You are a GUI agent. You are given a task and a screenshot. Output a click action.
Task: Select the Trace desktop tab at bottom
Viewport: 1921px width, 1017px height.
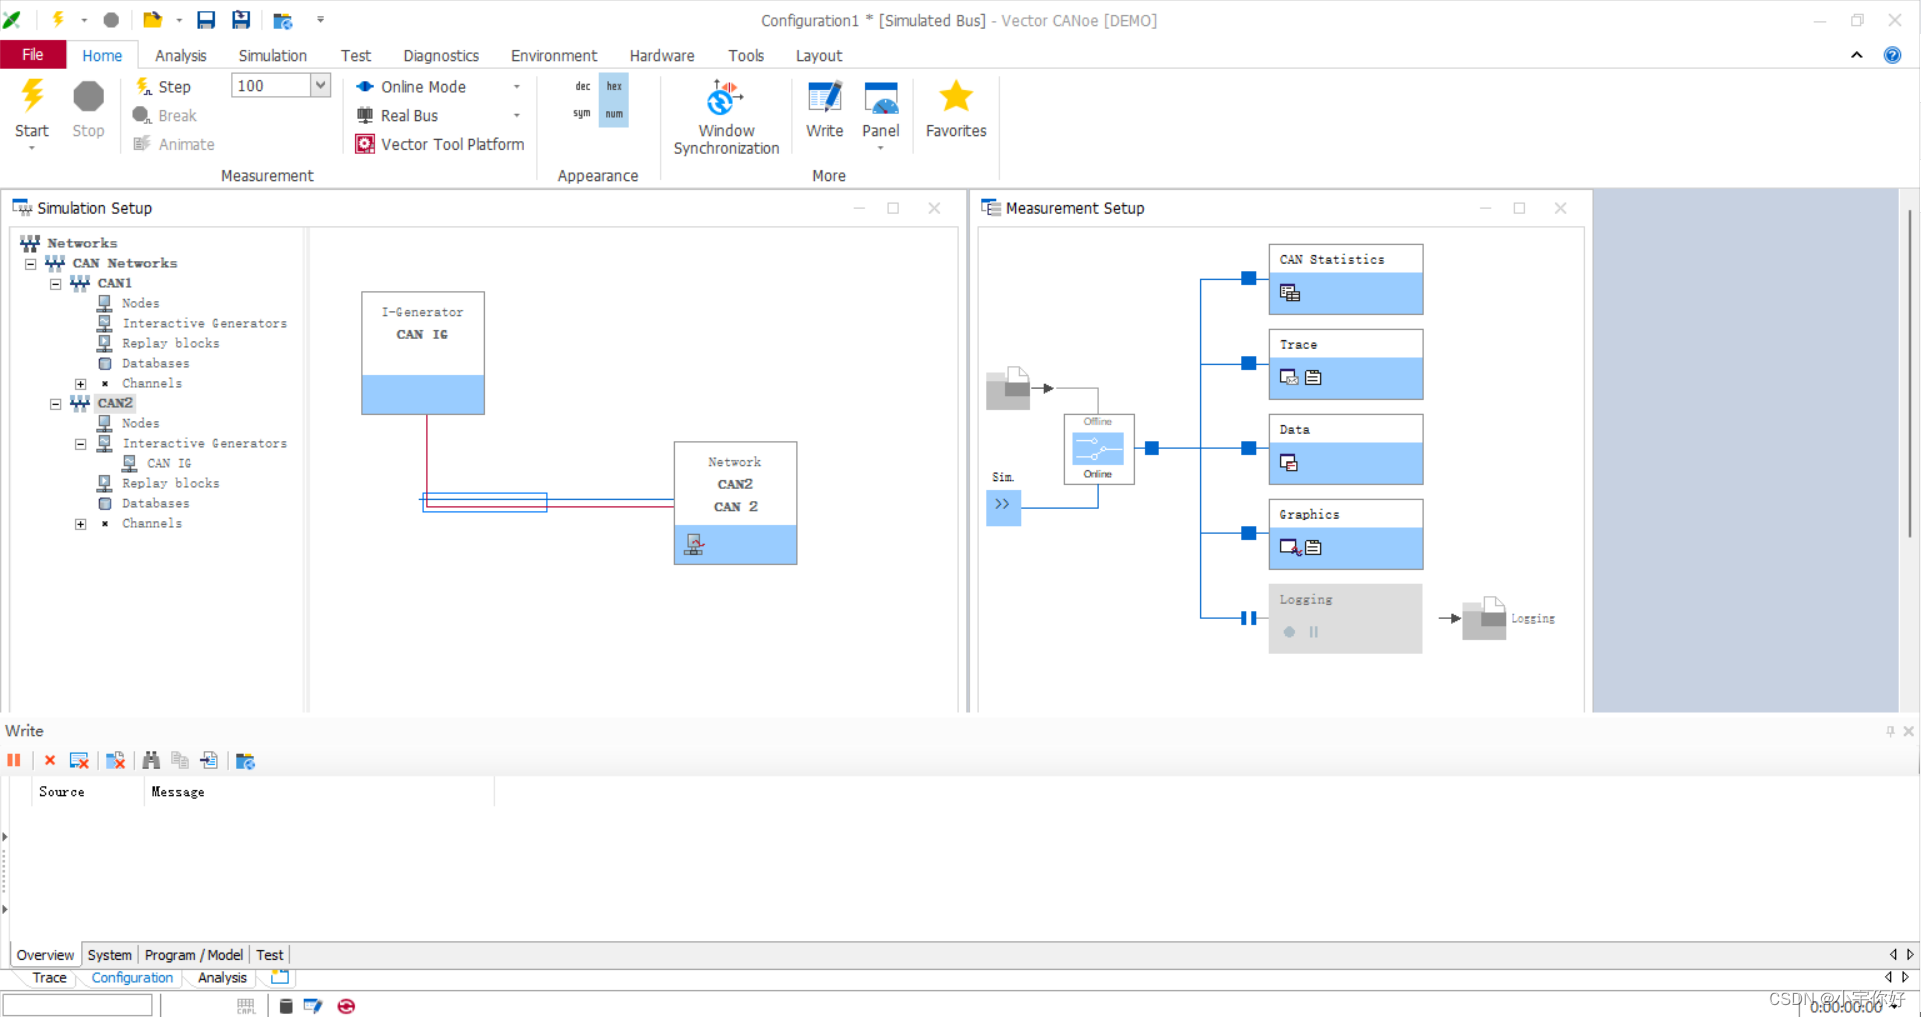click(x=49, y=978)
